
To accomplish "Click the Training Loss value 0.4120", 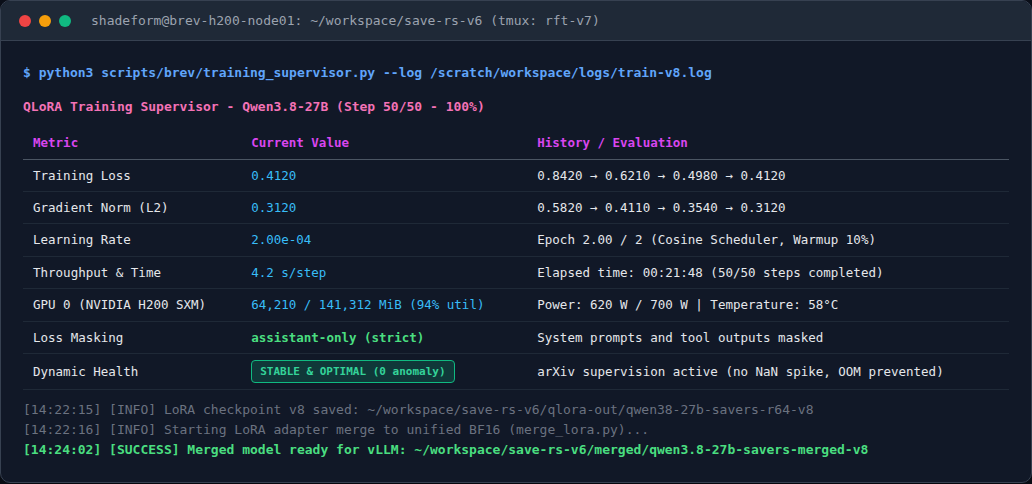I will (x=274, y=176).
